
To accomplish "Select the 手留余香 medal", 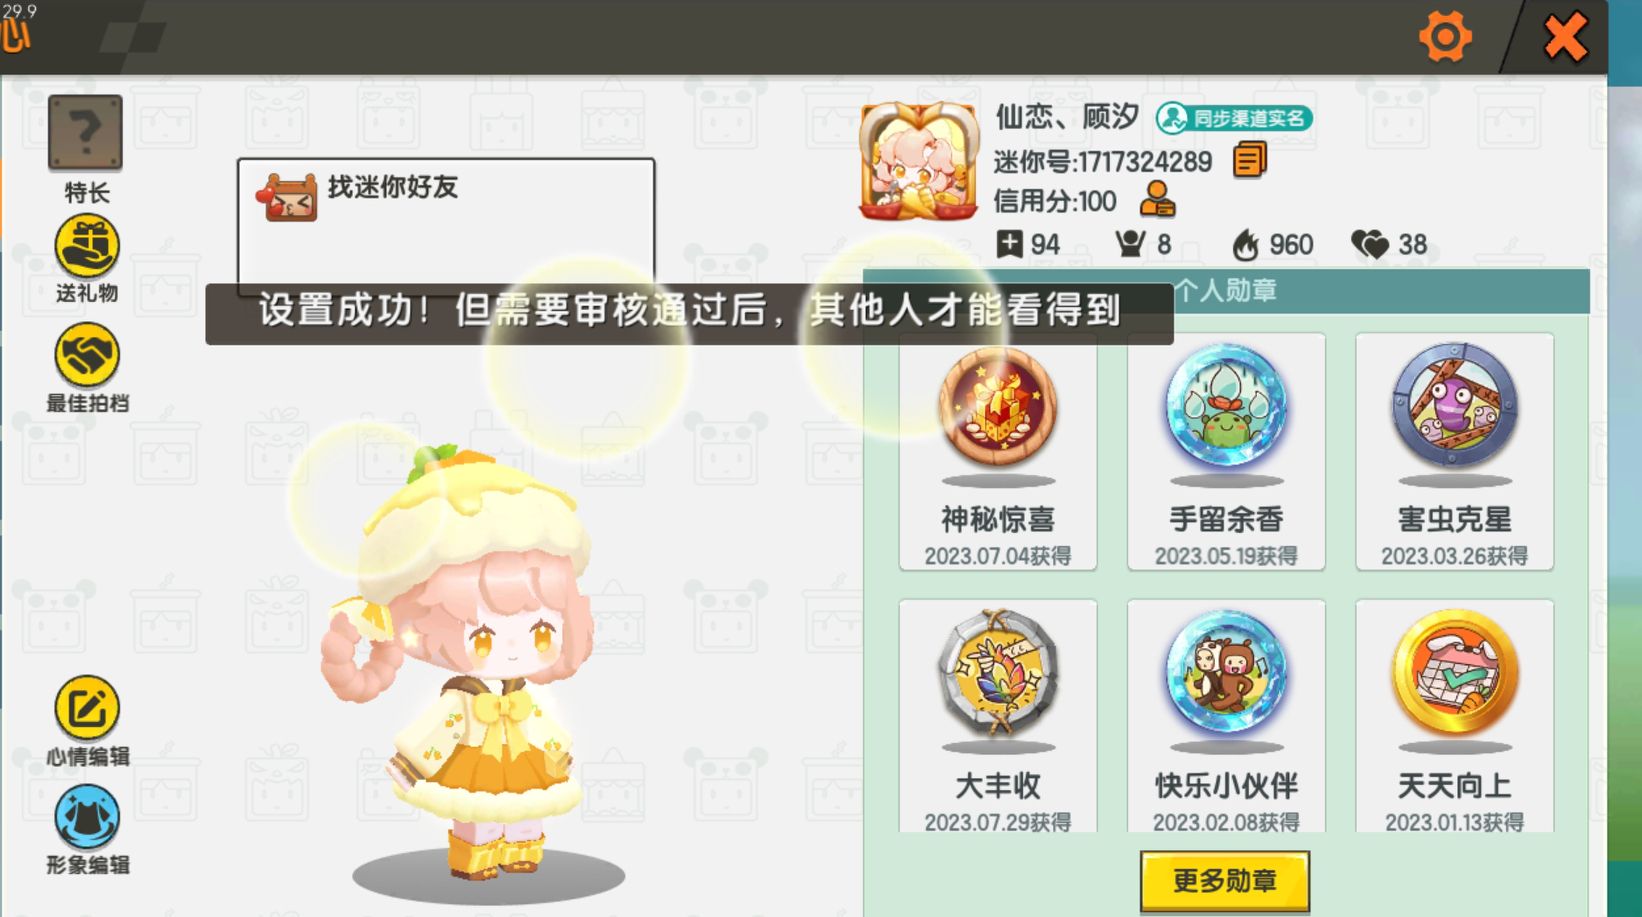I will 1226,452.
